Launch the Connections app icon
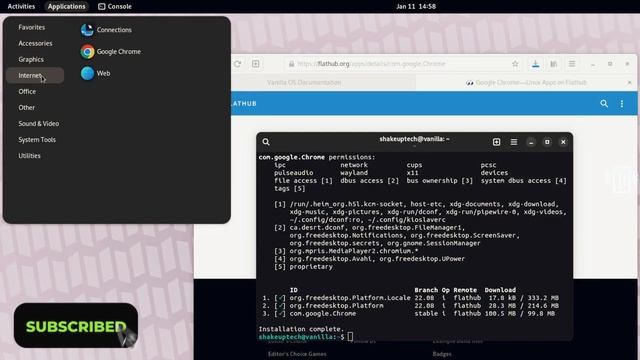 click(87, 30)
